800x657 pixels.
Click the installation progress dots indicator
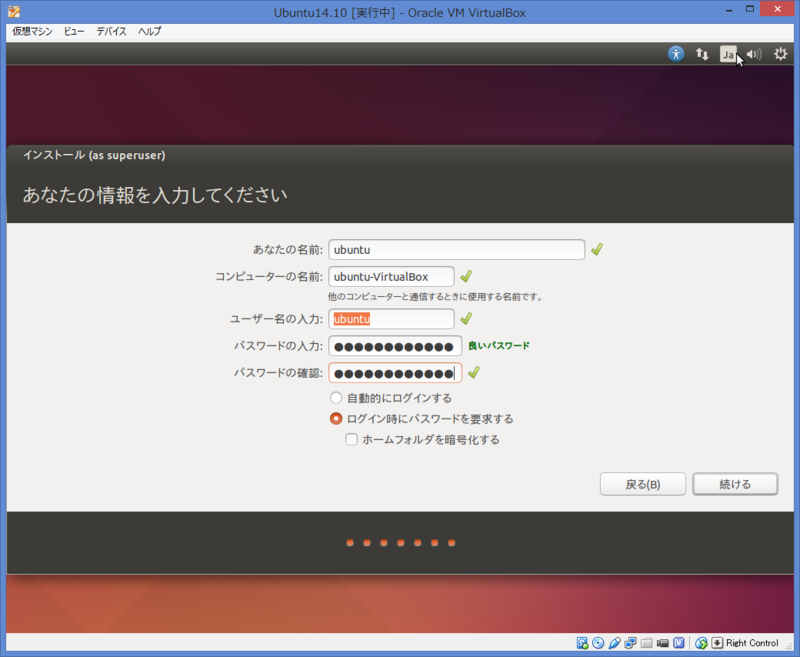(x=400, y=543)
